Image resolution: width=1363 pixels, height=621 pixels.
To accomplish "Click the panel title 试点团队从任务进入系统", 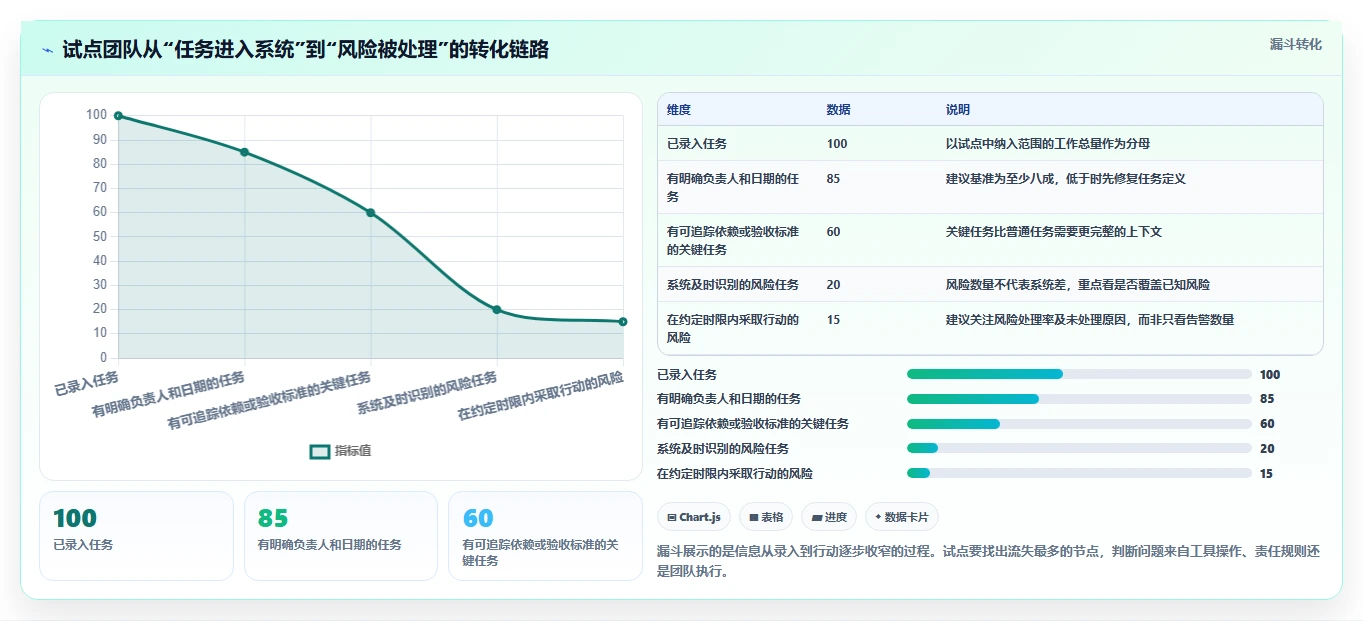I will click(x=305, y=50).
